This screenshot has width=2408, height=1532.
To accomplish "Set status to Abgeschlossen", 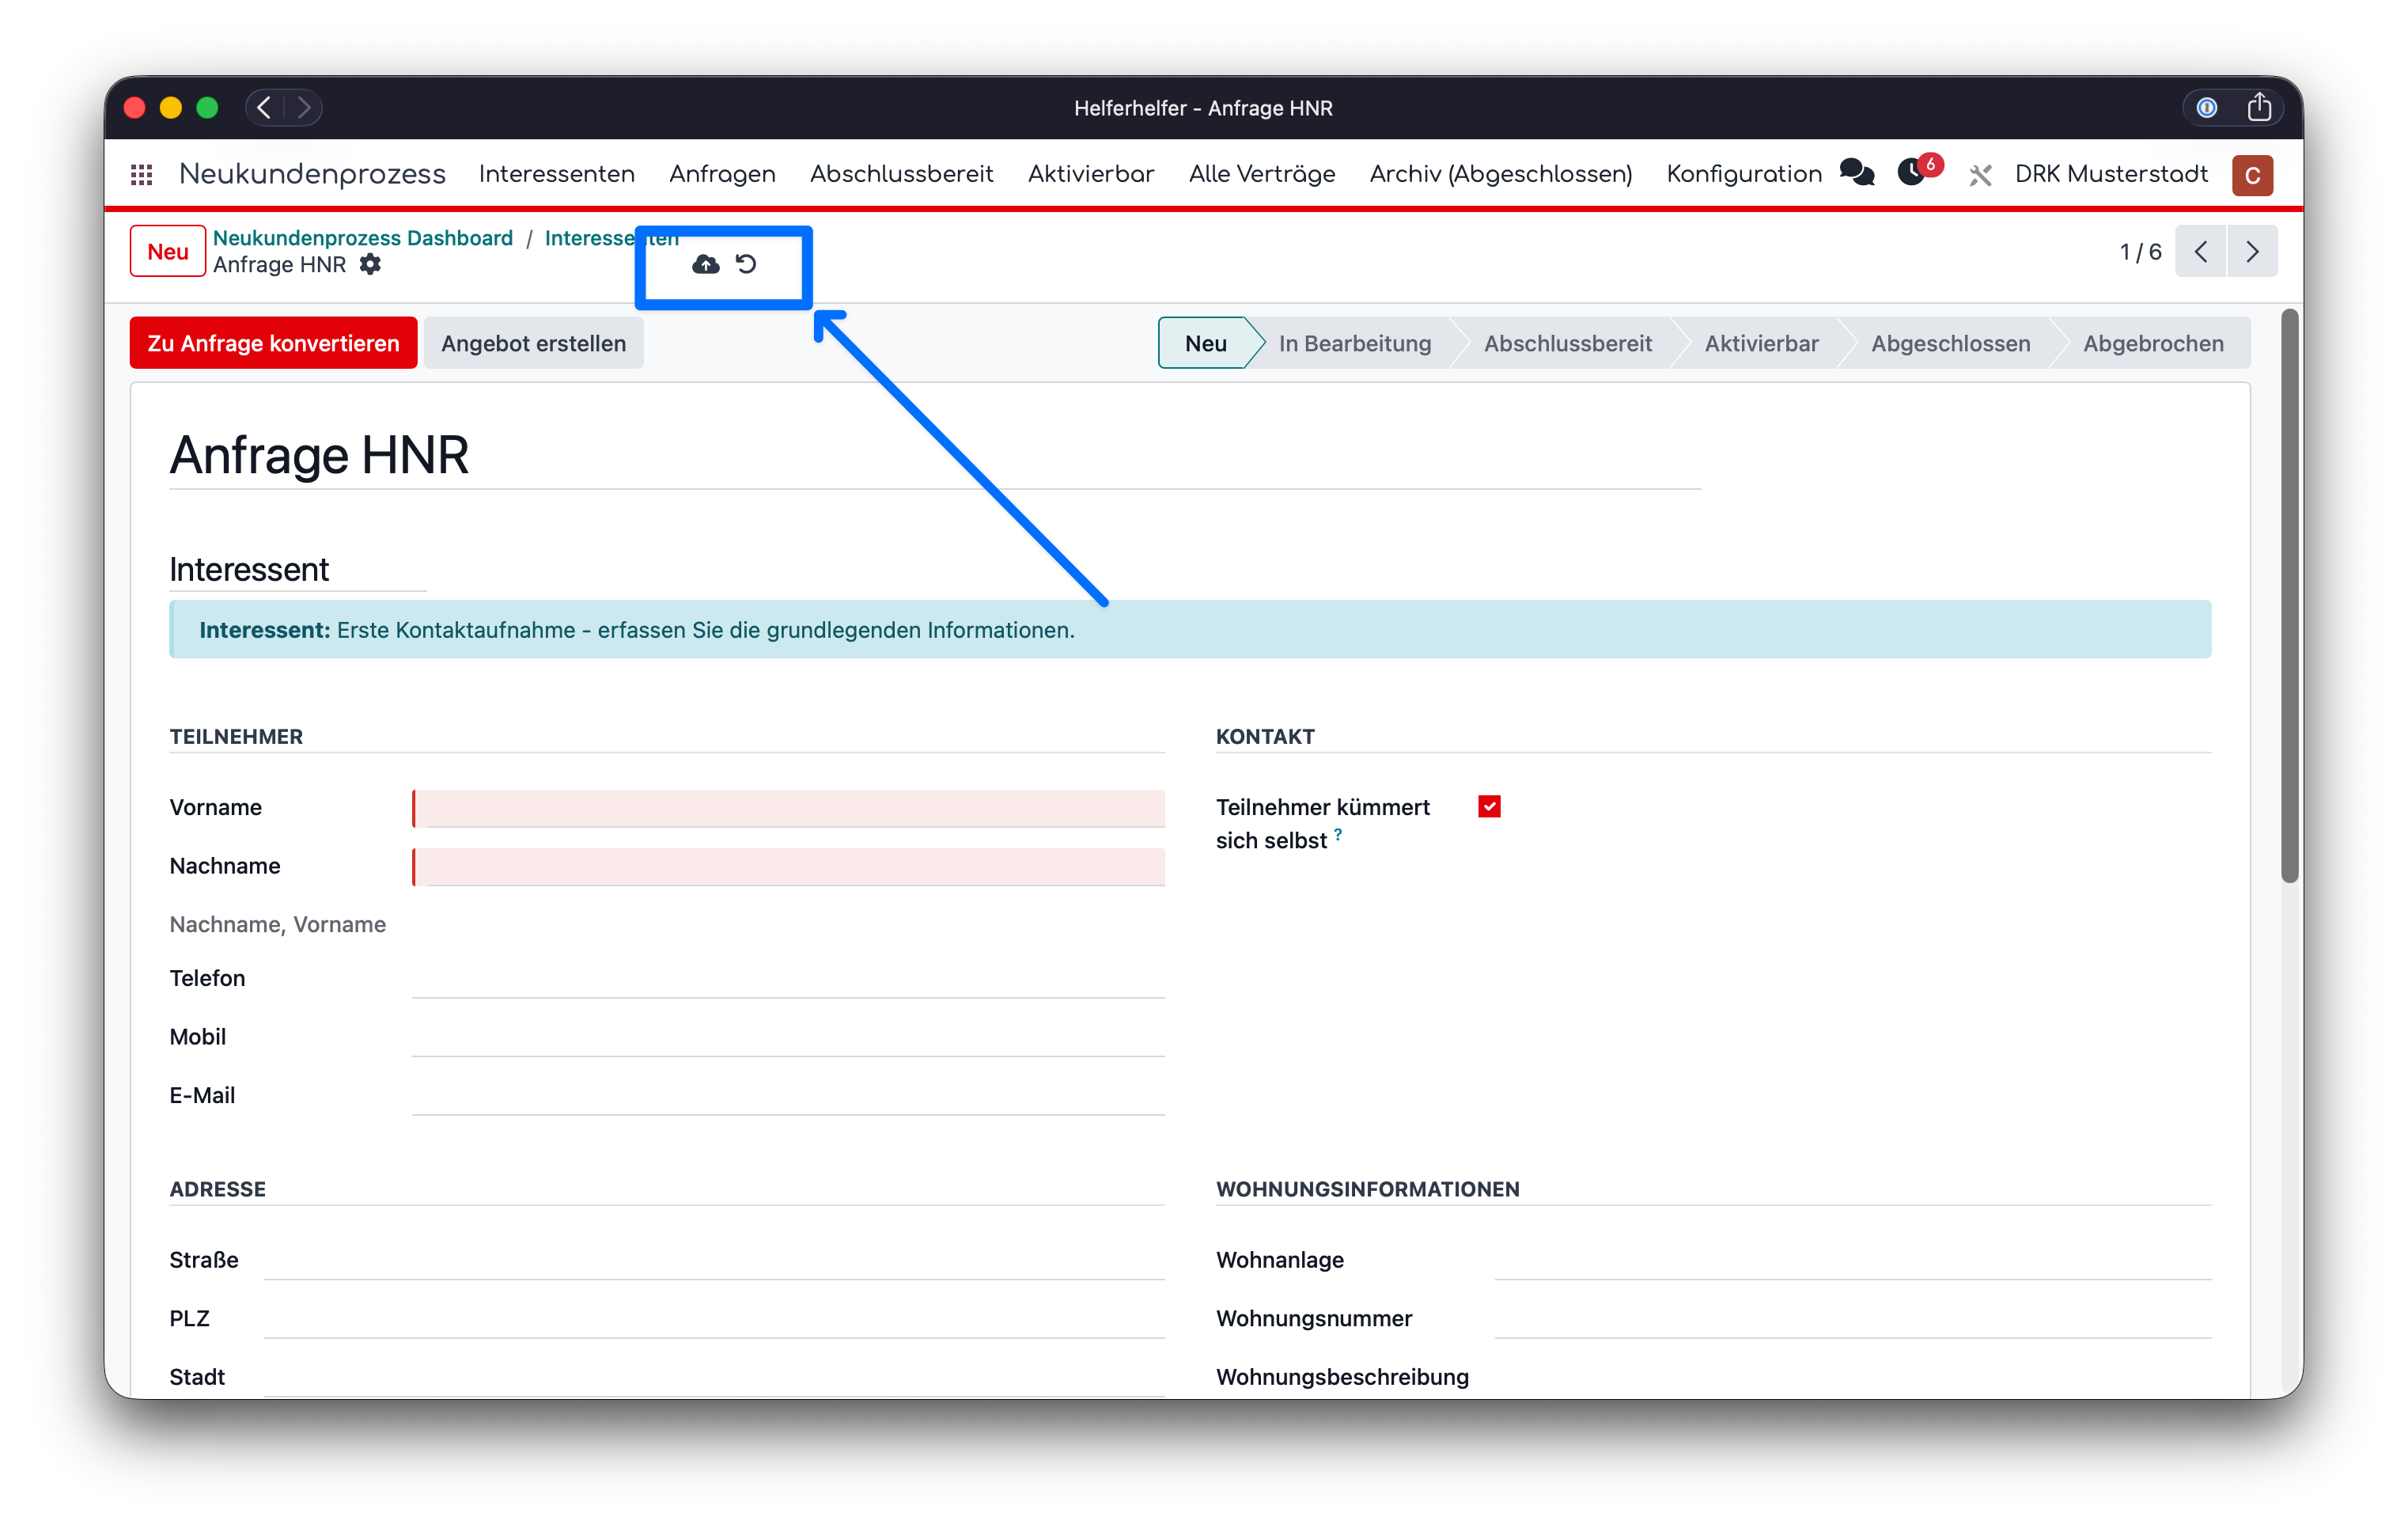I will tap(1950, 343).
